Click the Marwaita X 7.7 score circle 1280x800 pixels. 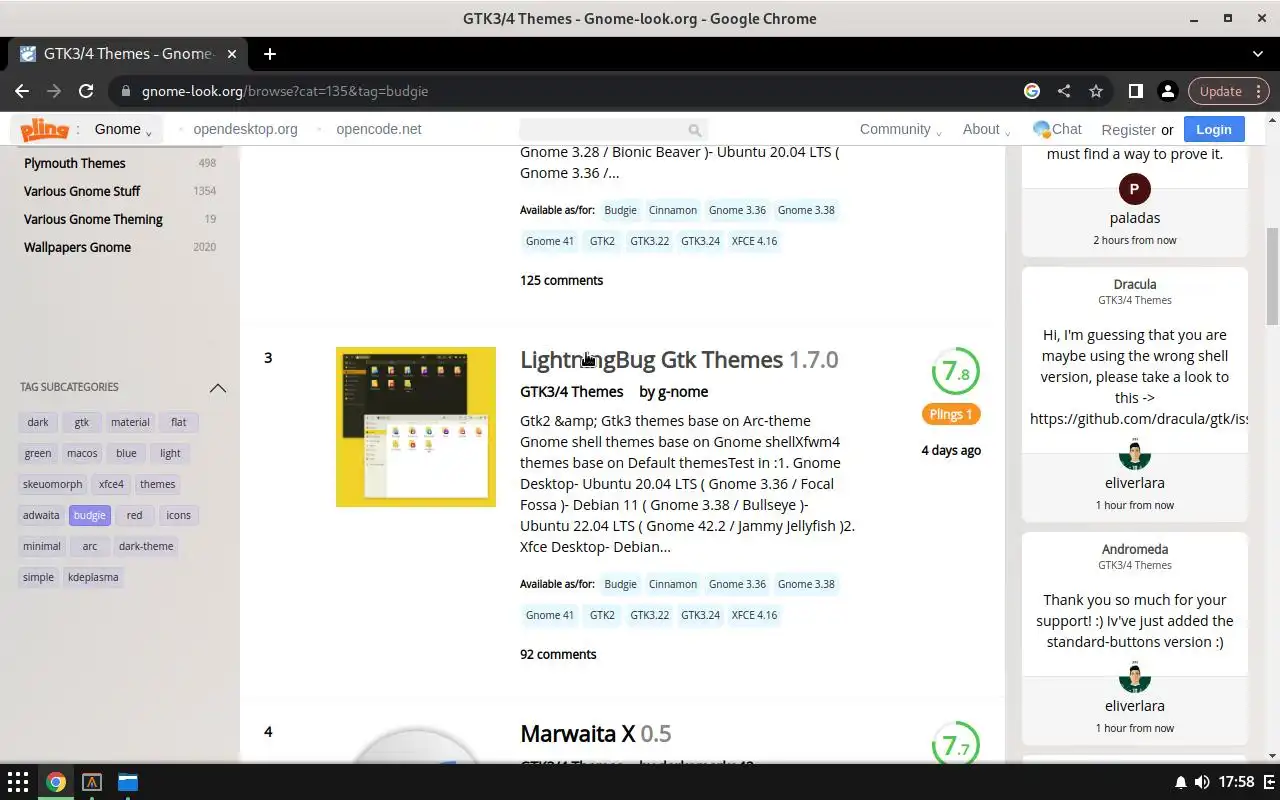[955, 744]
